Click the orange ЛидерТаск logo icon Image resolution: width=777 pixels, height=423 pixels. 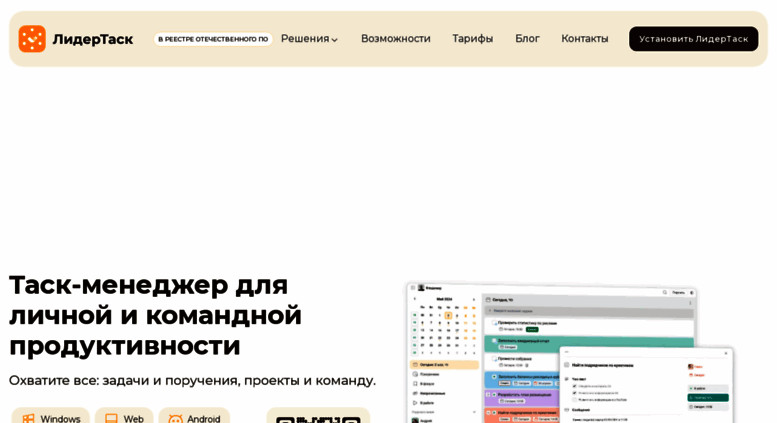click(32, 39)
